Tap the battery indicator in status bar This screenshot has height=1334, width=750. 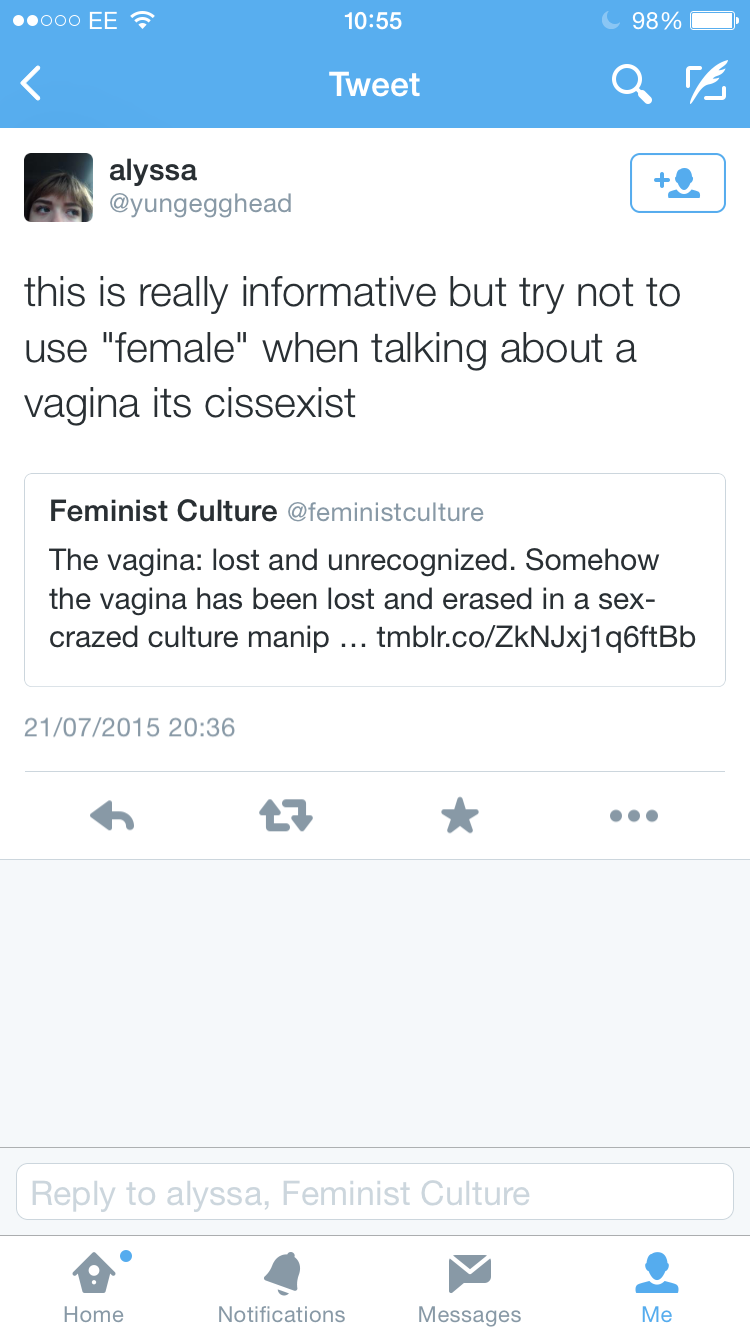pyautogui.click(x=712, y=20)
